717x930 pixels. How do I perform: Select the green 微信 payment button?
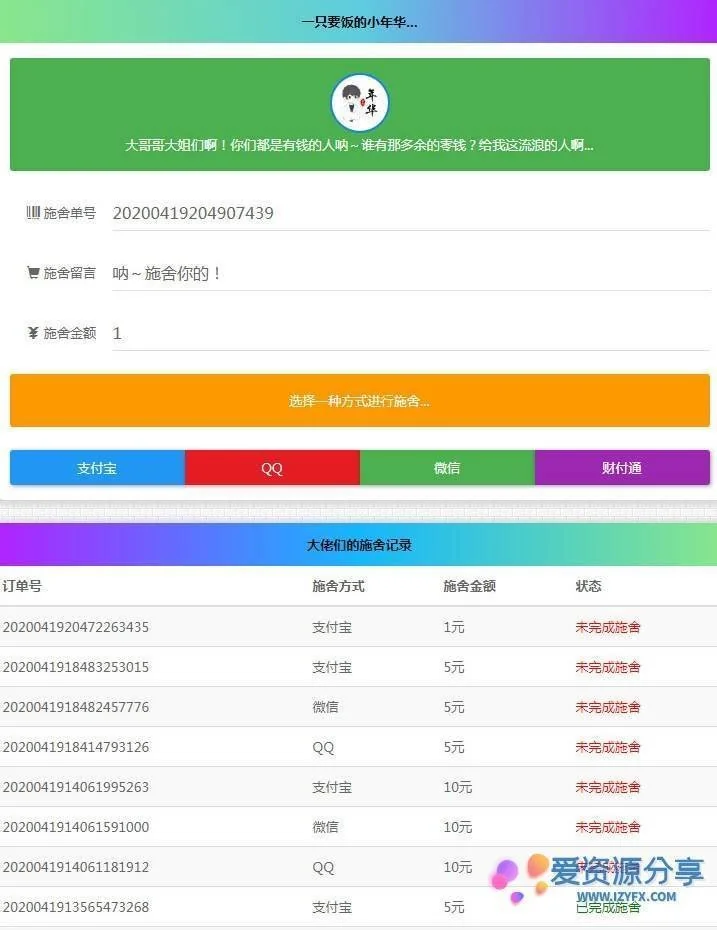[447, 468]
